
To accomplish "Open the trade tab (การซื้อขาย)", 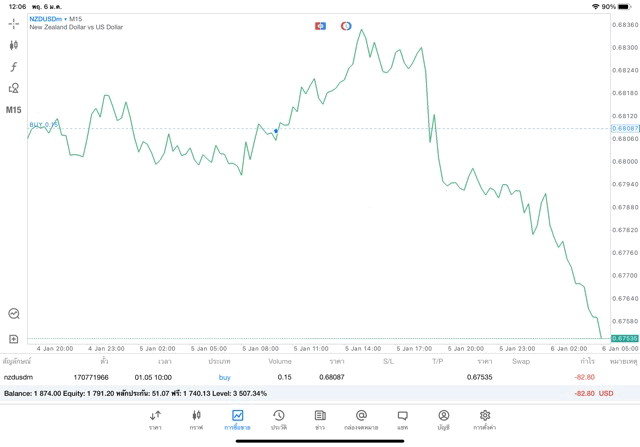I will [x=237, y=419].
